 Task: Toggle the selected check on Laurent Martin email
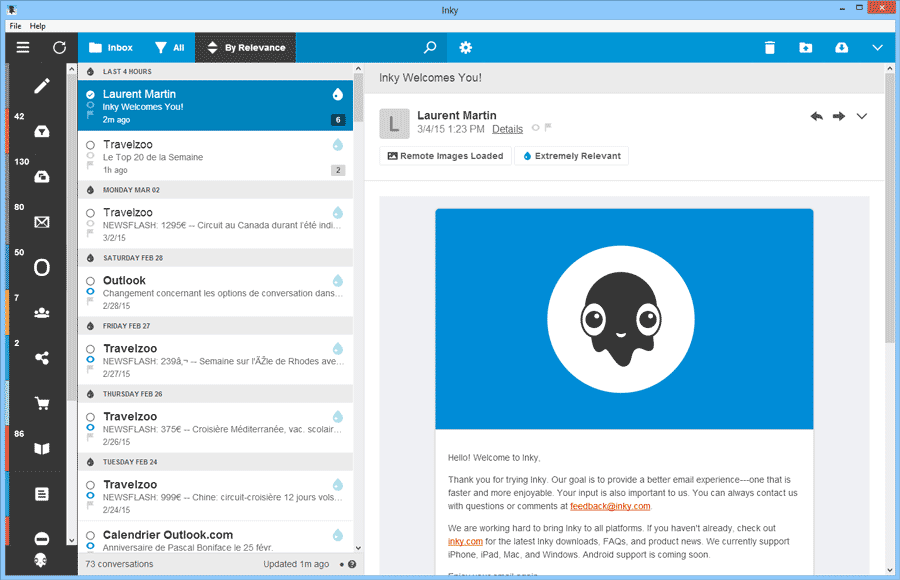tap(90, 95)
